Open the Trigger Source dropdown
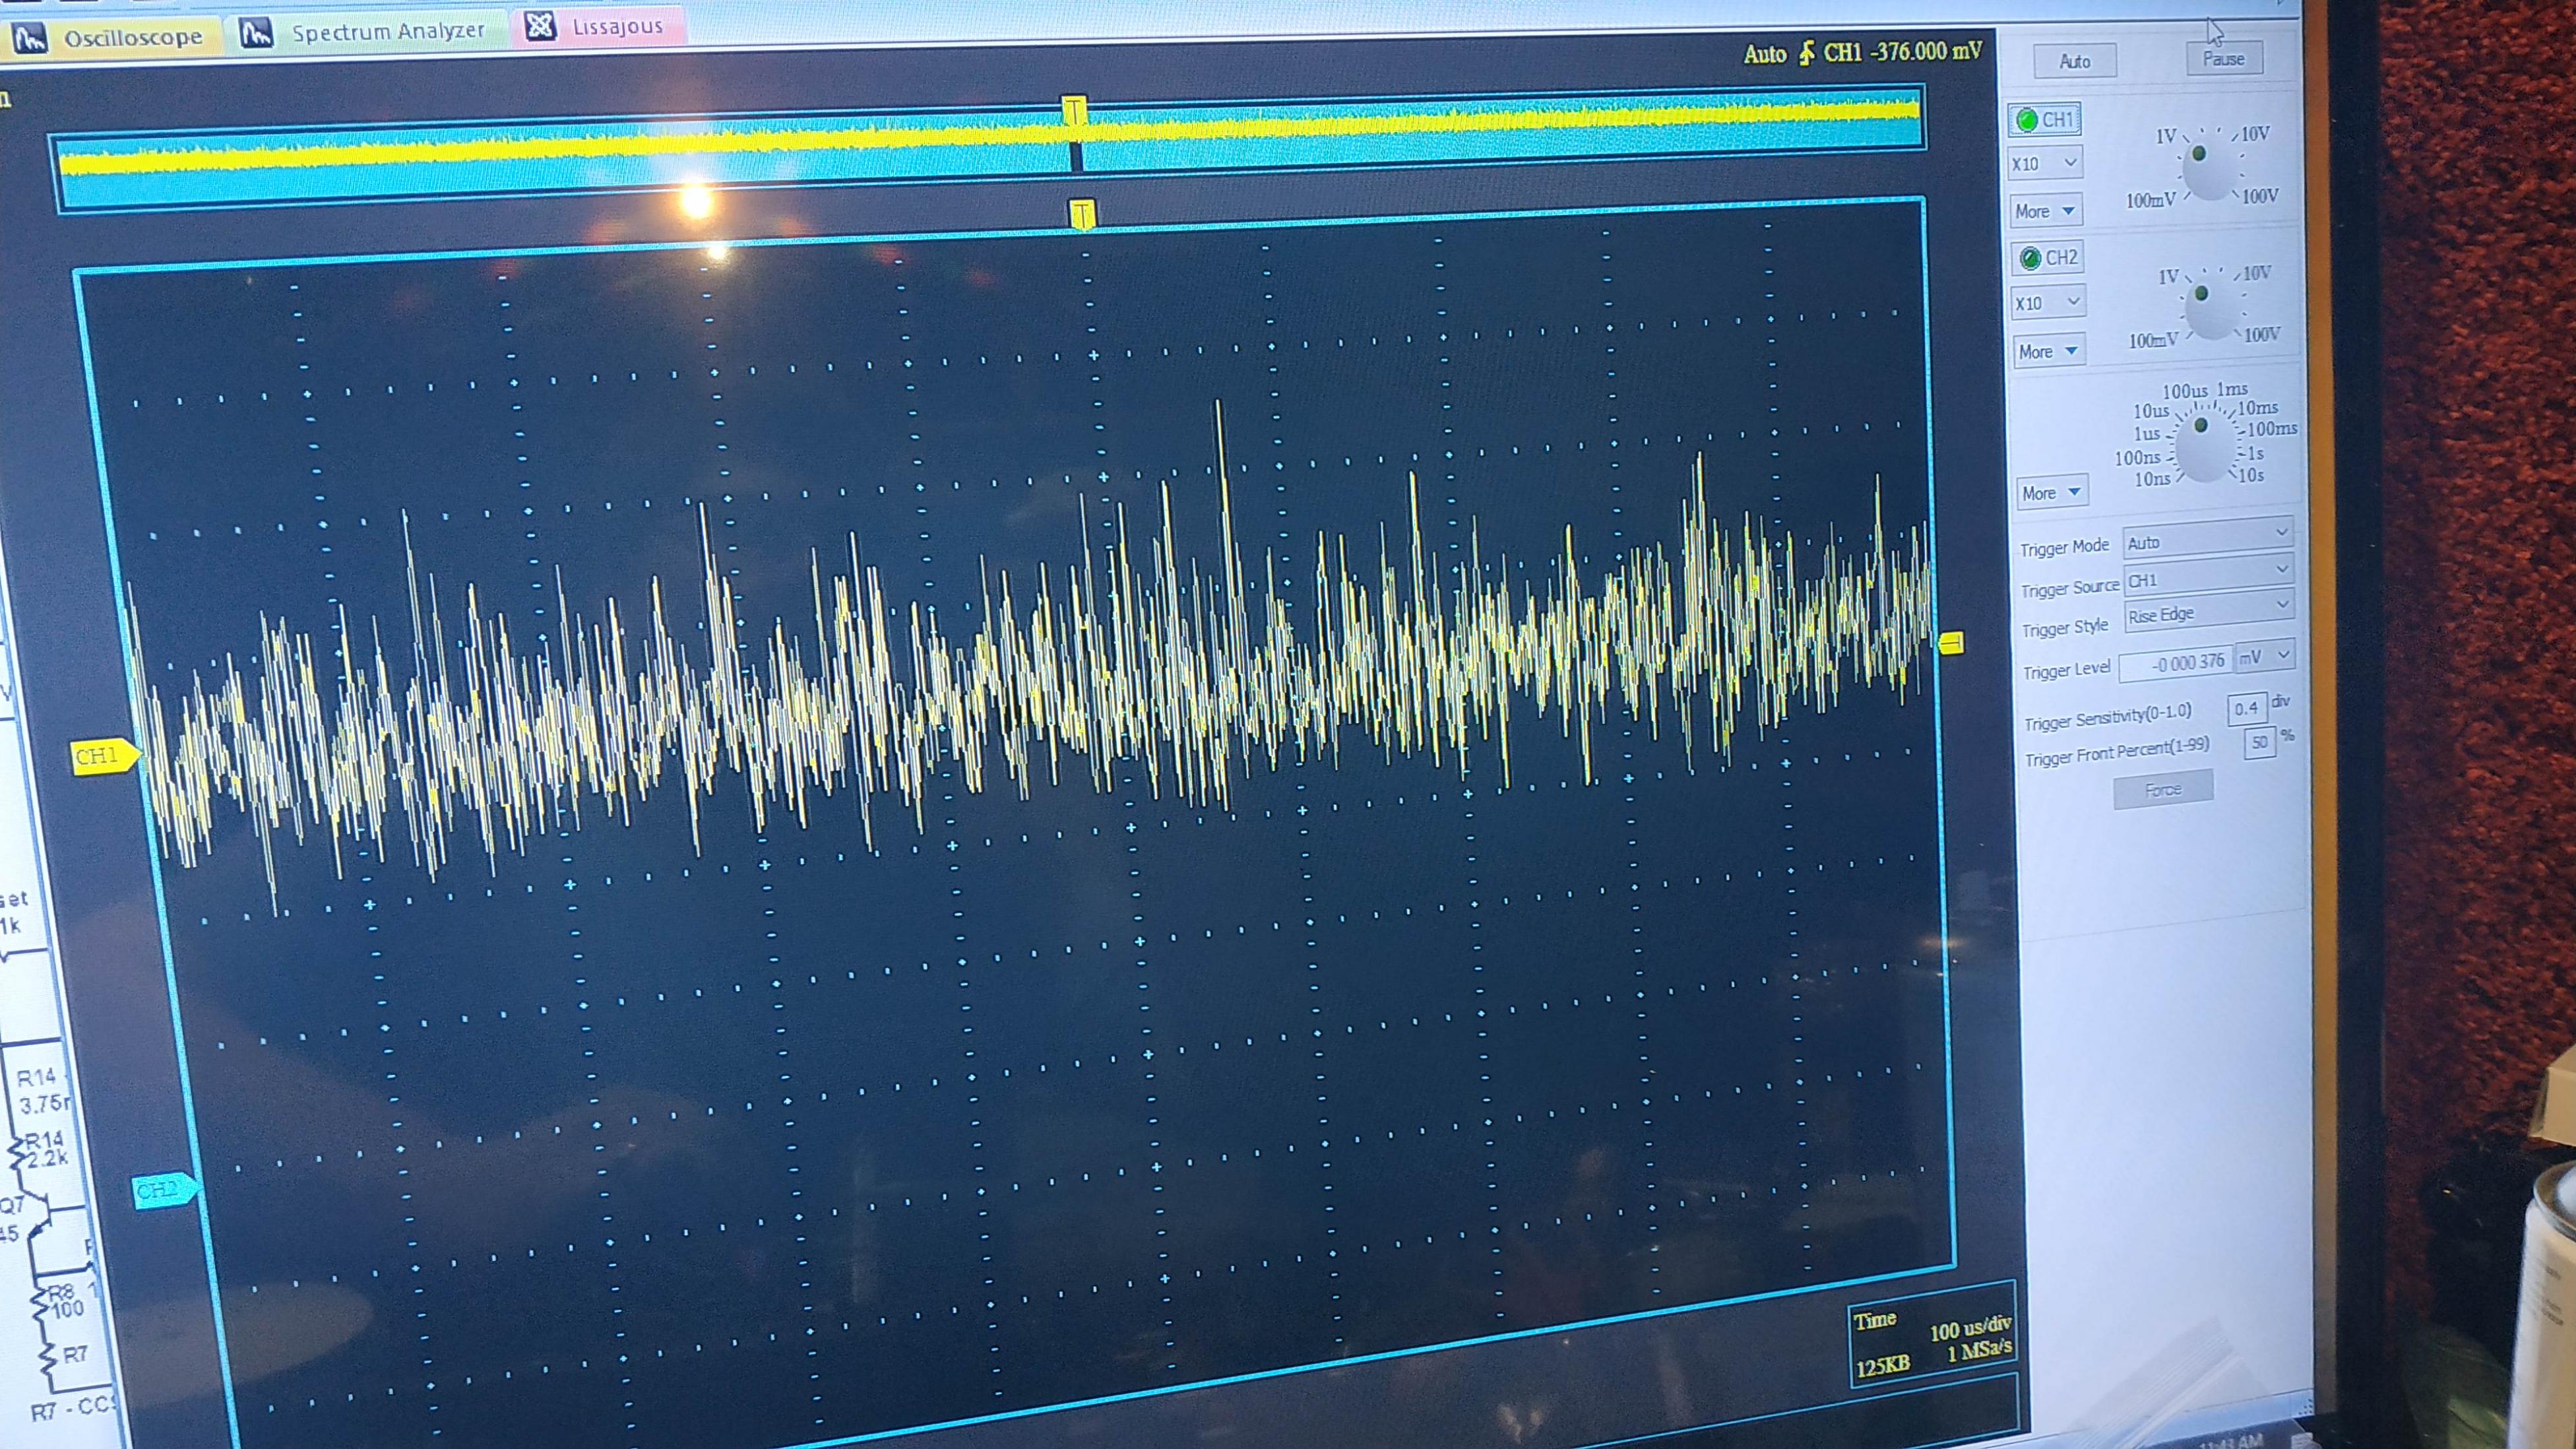 (2208, 576)
